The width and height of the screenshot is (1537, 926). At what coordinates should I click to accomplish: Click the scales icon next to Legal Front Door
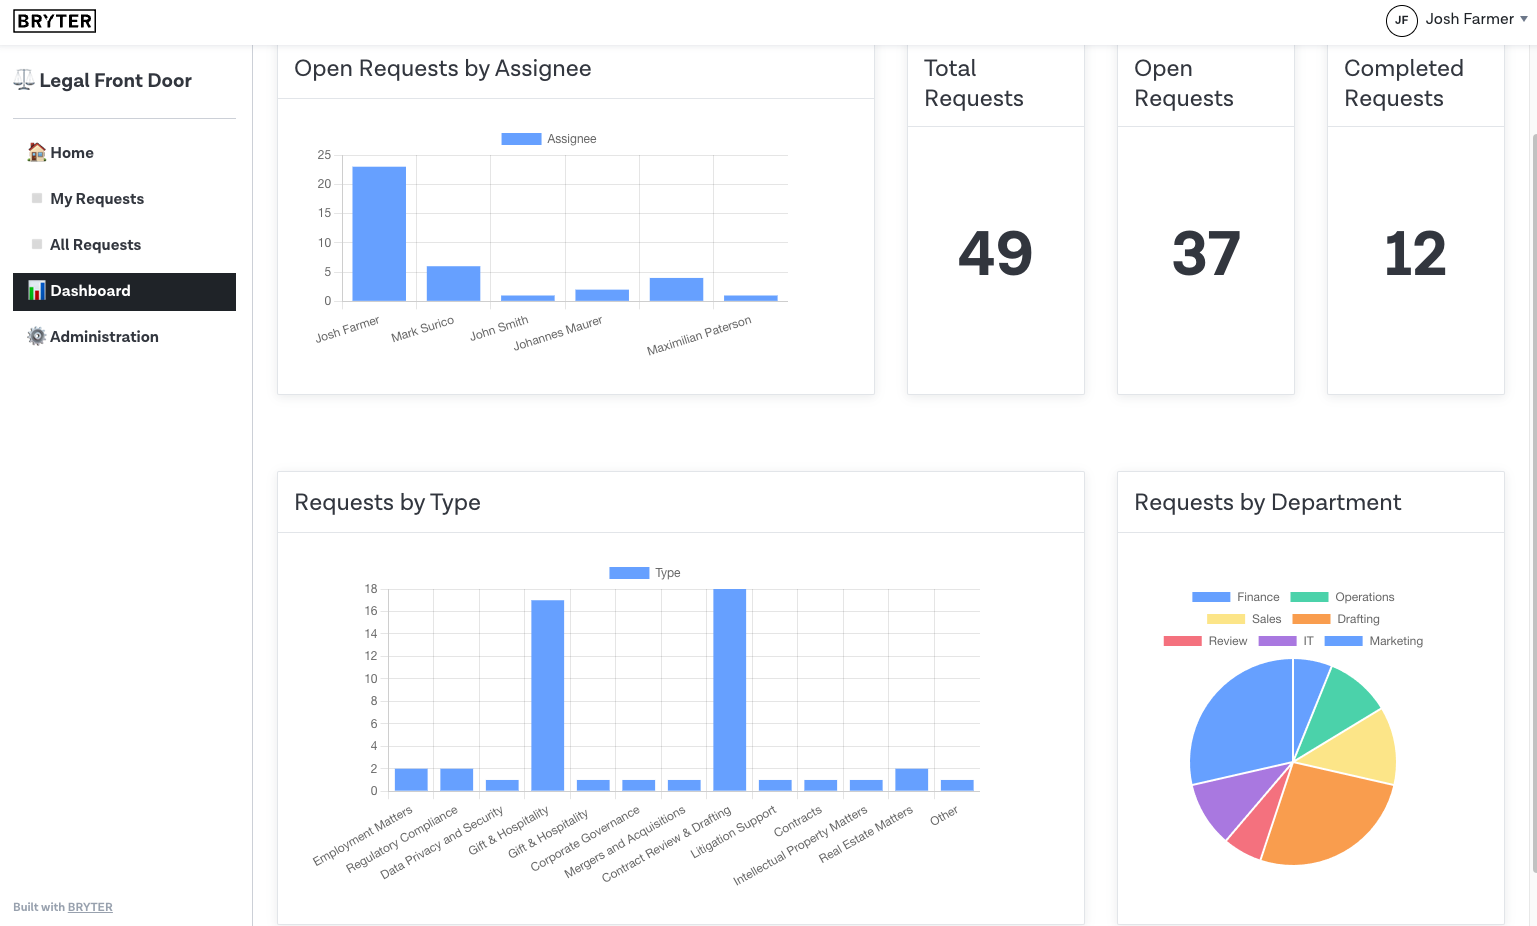(x=22, y=79)
